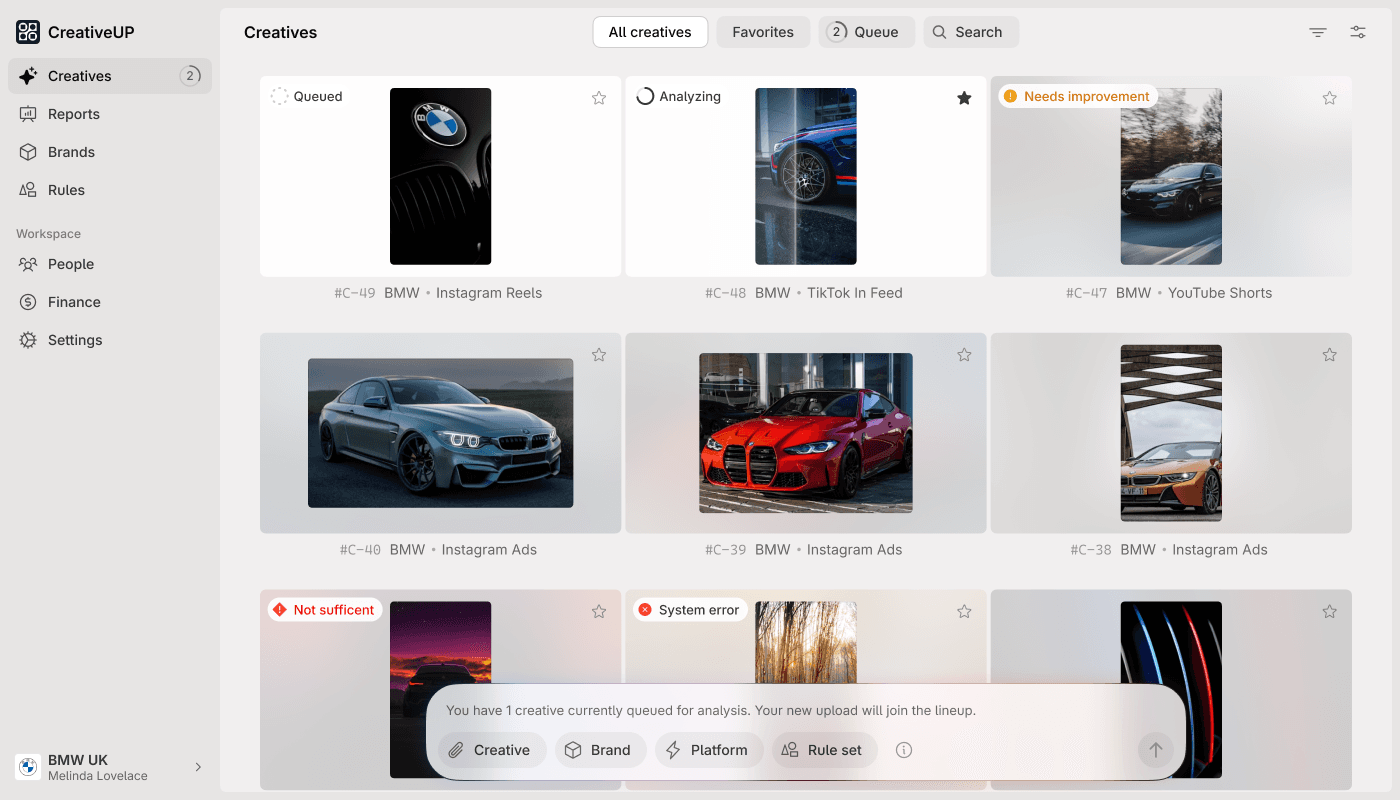This screenshot has height=800, width=1400.
Task: Toggle the favorite star on creative #C-38
Action: [x=1329, y=354]
